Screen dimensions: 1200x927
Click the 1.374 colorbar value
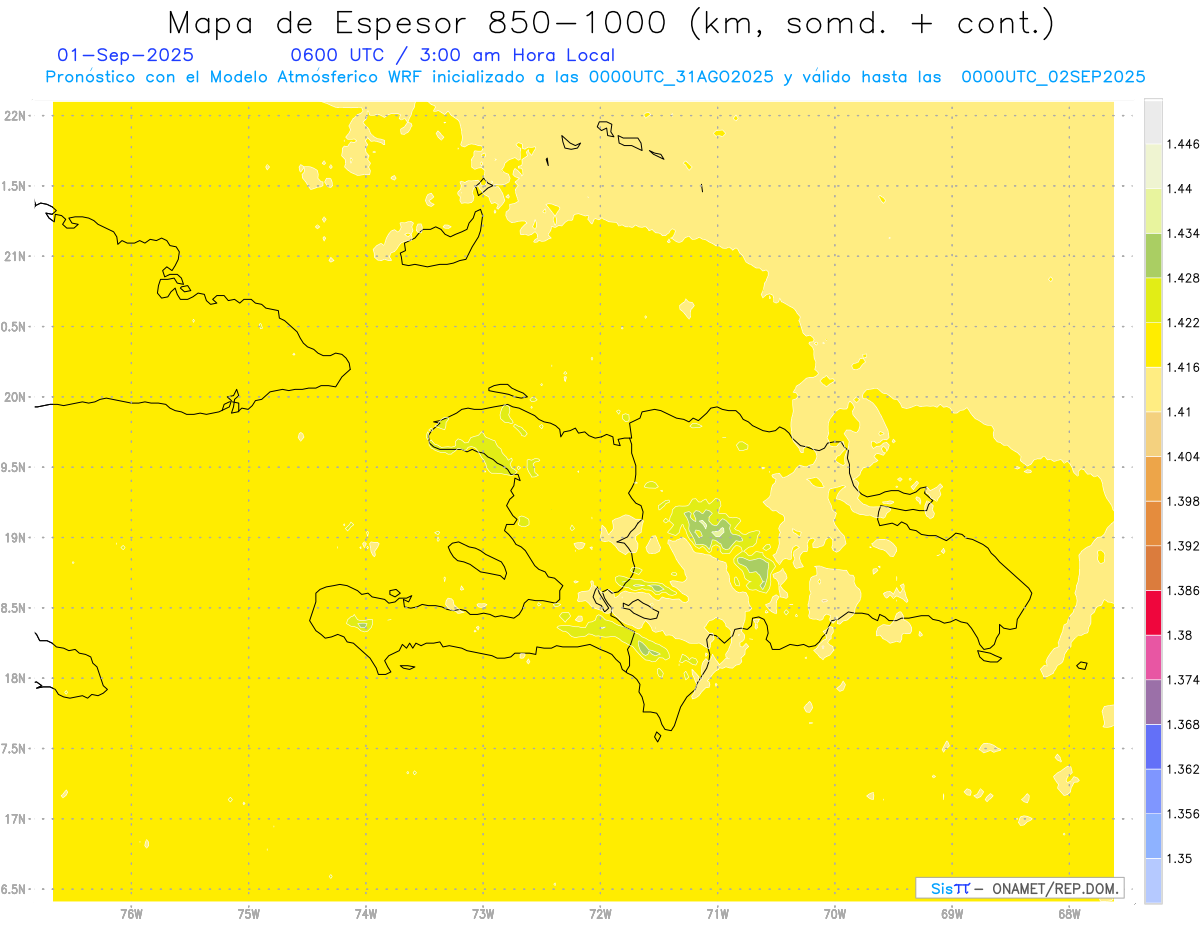[1183, 680]
